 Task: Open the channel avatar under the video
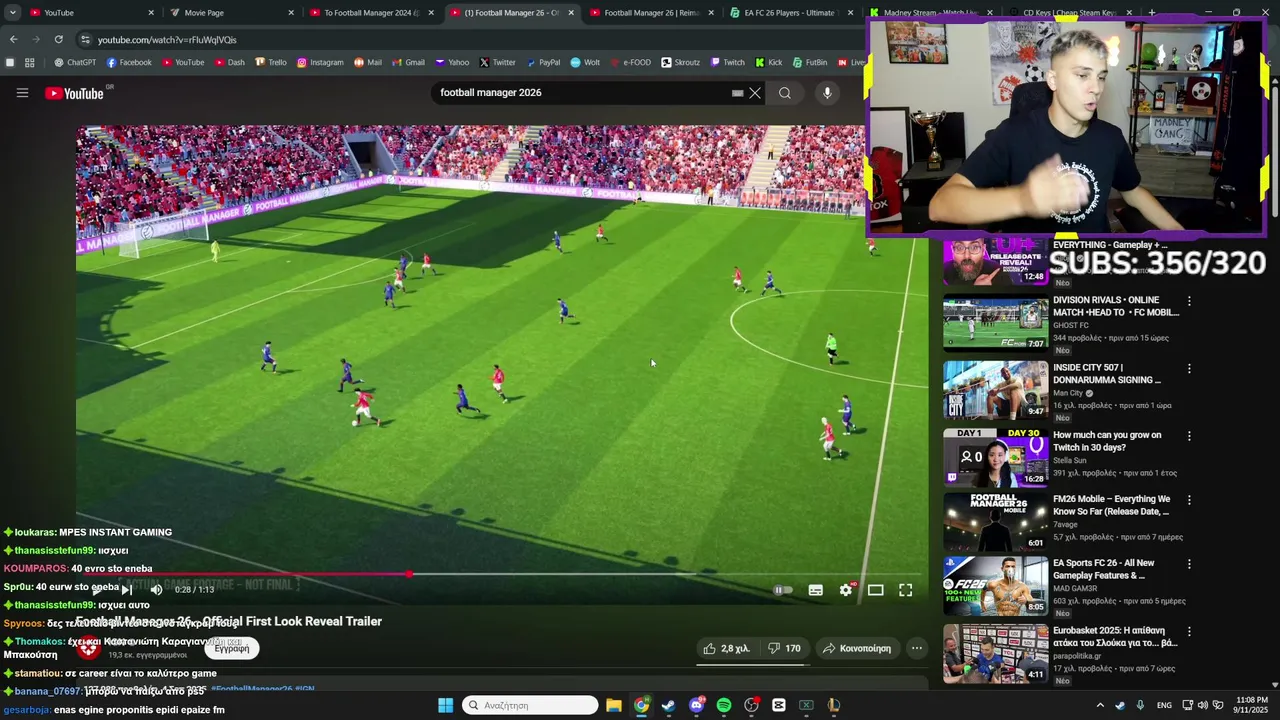tap(89, 648)
